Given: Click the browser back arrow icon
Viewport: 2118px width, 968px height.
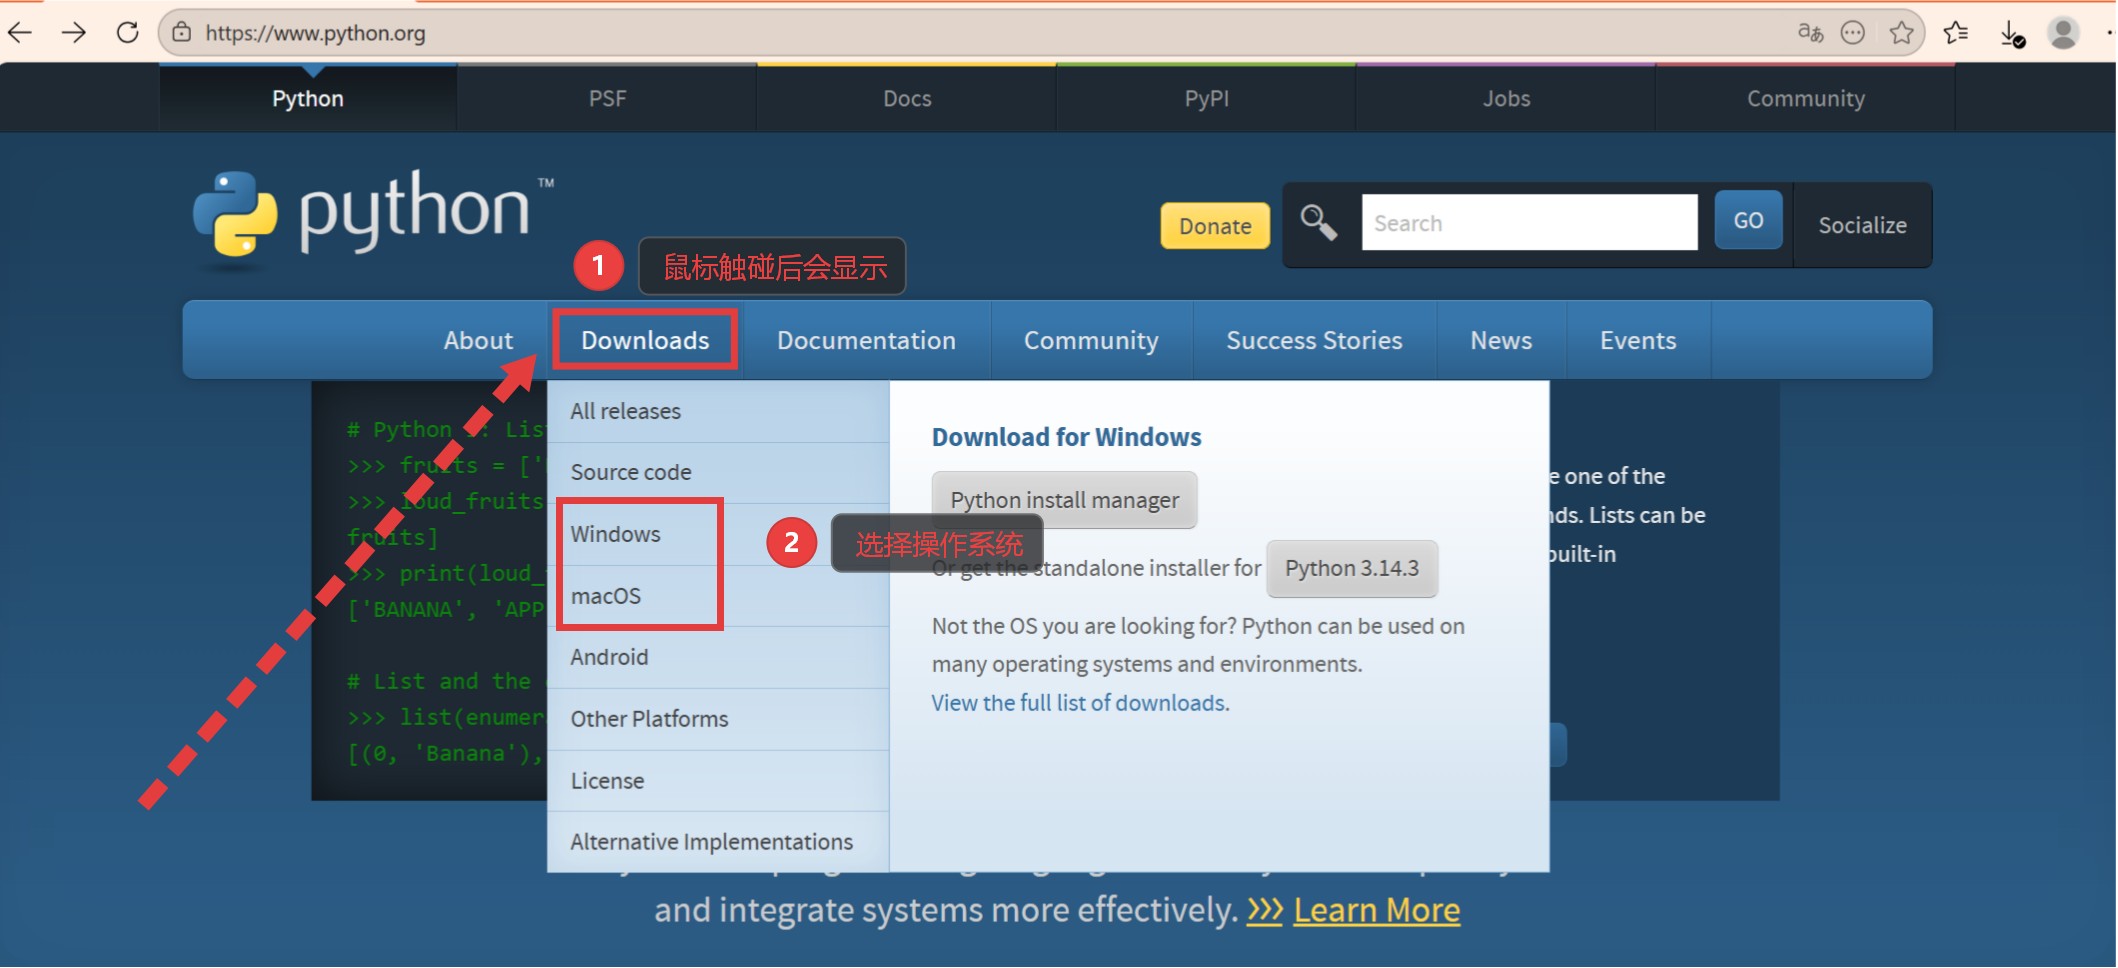Looking at the screenshot, I should point(21,33).
